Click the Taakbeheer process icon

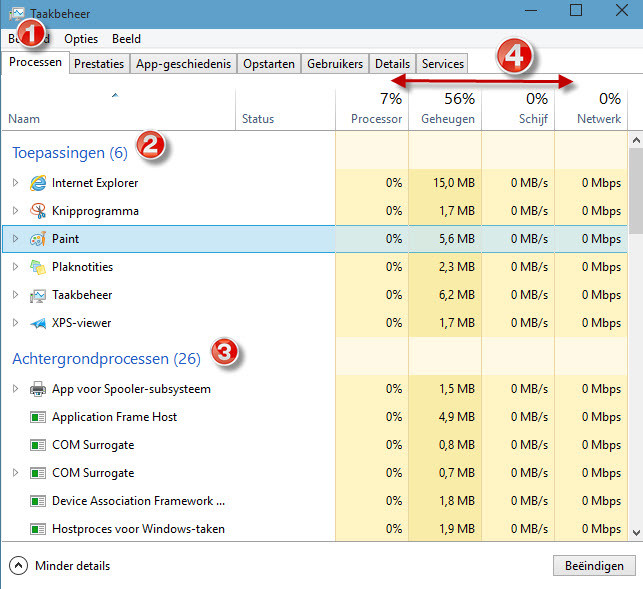tap(38, 295)
